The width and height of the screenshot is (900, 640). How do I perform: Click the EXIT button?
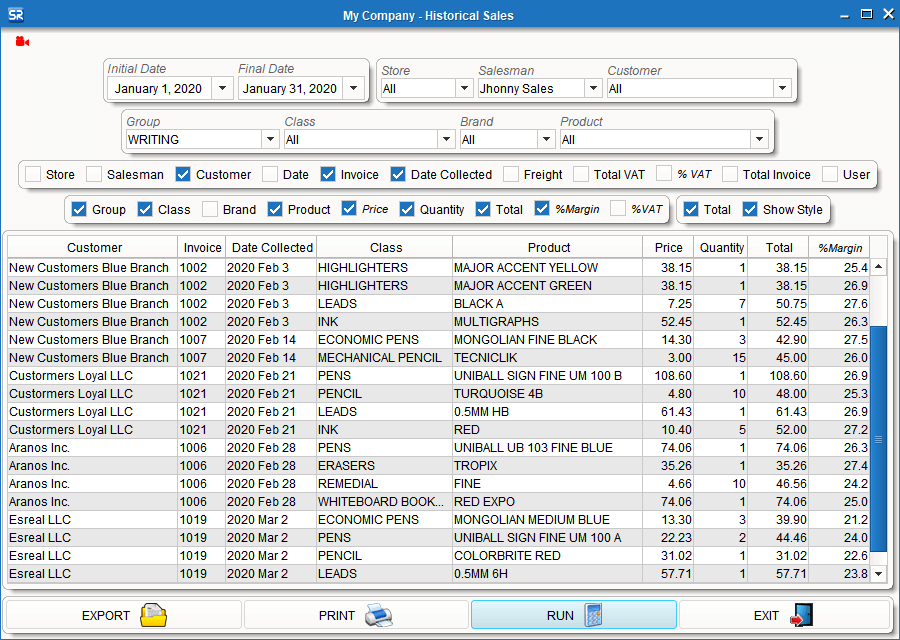click(x=785, y=615)
